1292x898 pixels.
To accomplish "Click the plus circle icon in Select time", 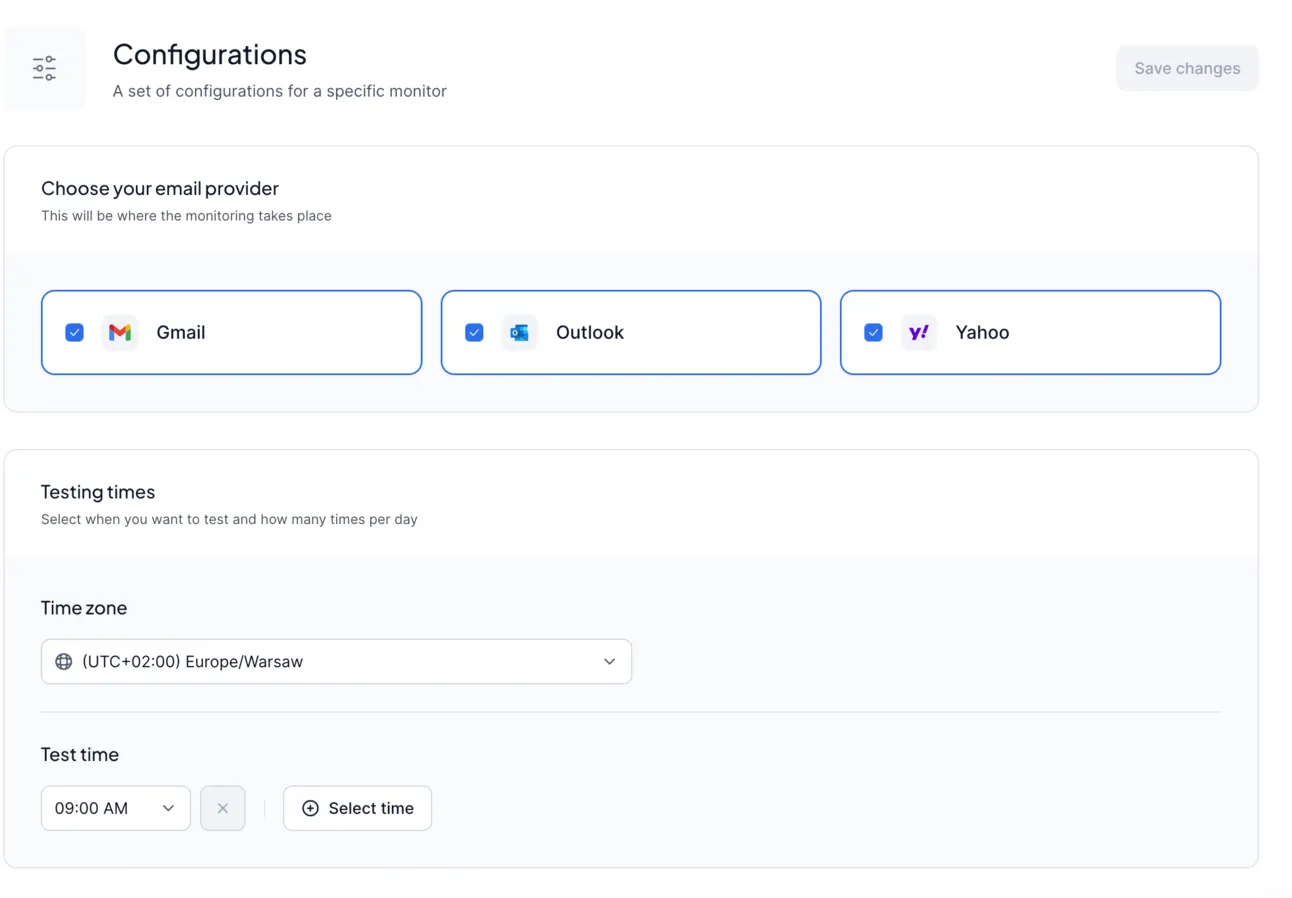I will pyautogui.click(x=310, y=808).
